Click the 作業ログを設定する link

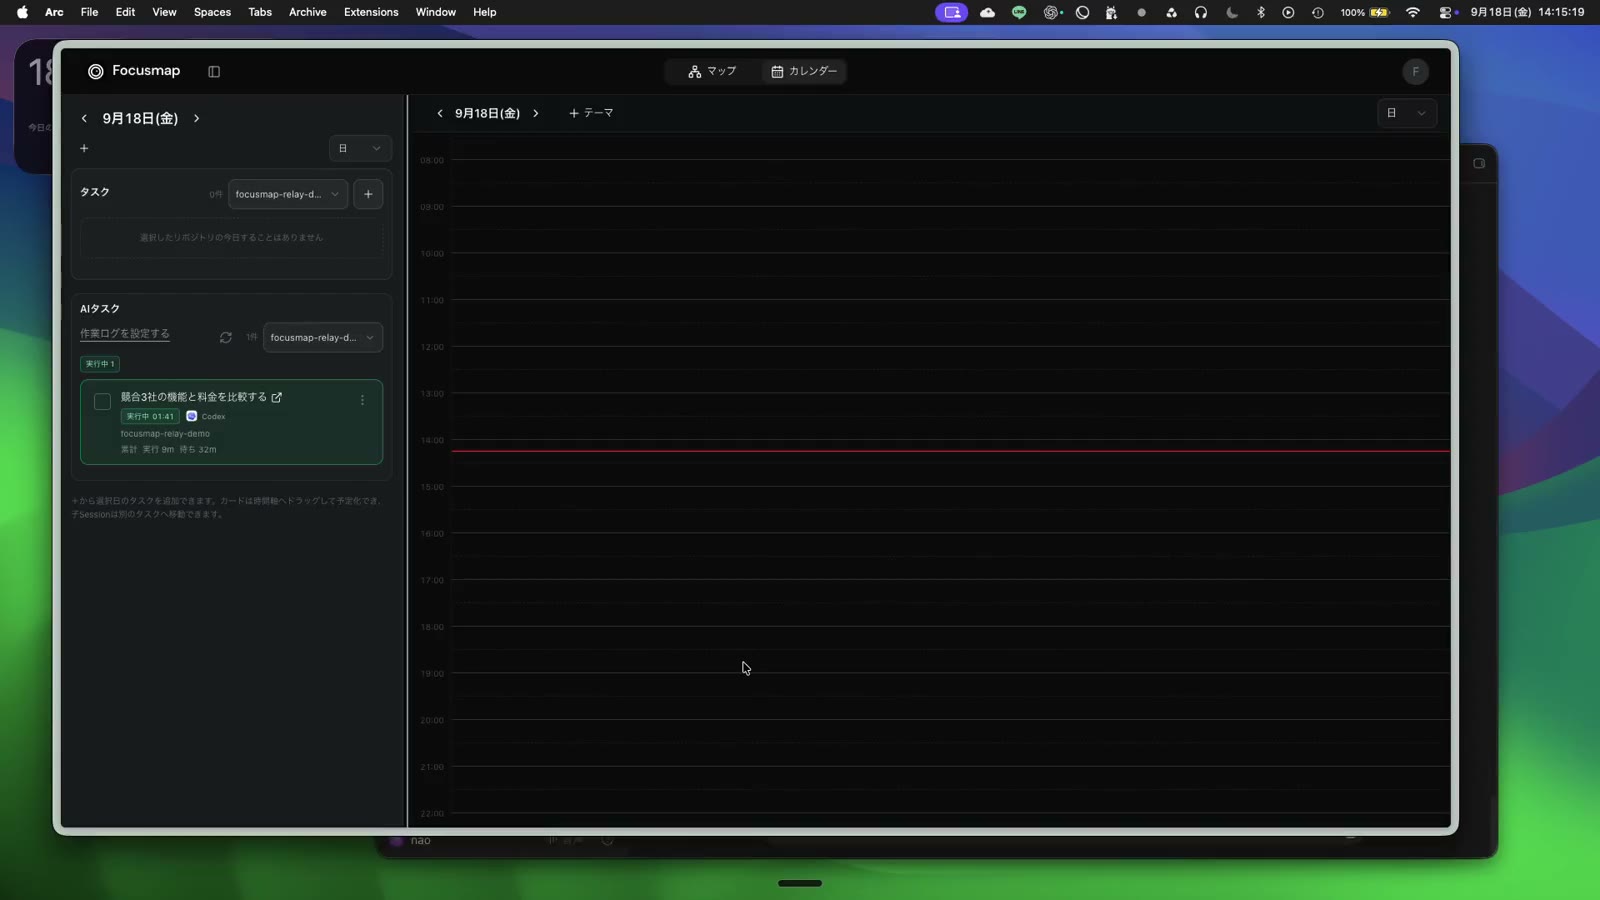click(125, 334)
